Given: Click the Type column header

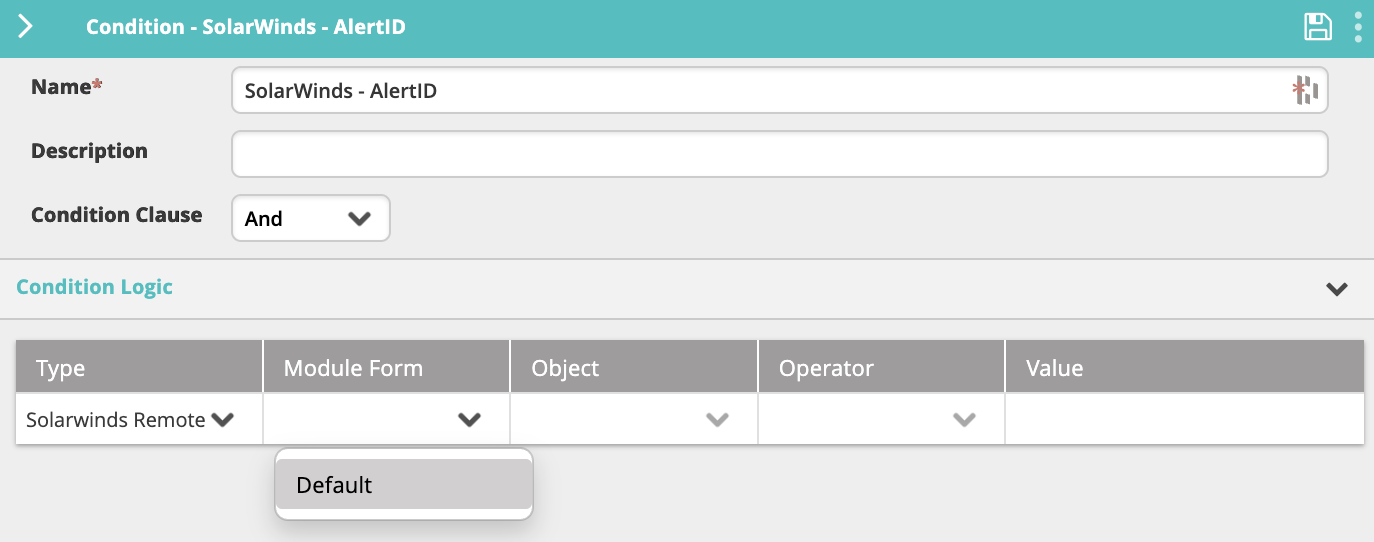Looking at the screenshot, I should click(x=139, y=368).
